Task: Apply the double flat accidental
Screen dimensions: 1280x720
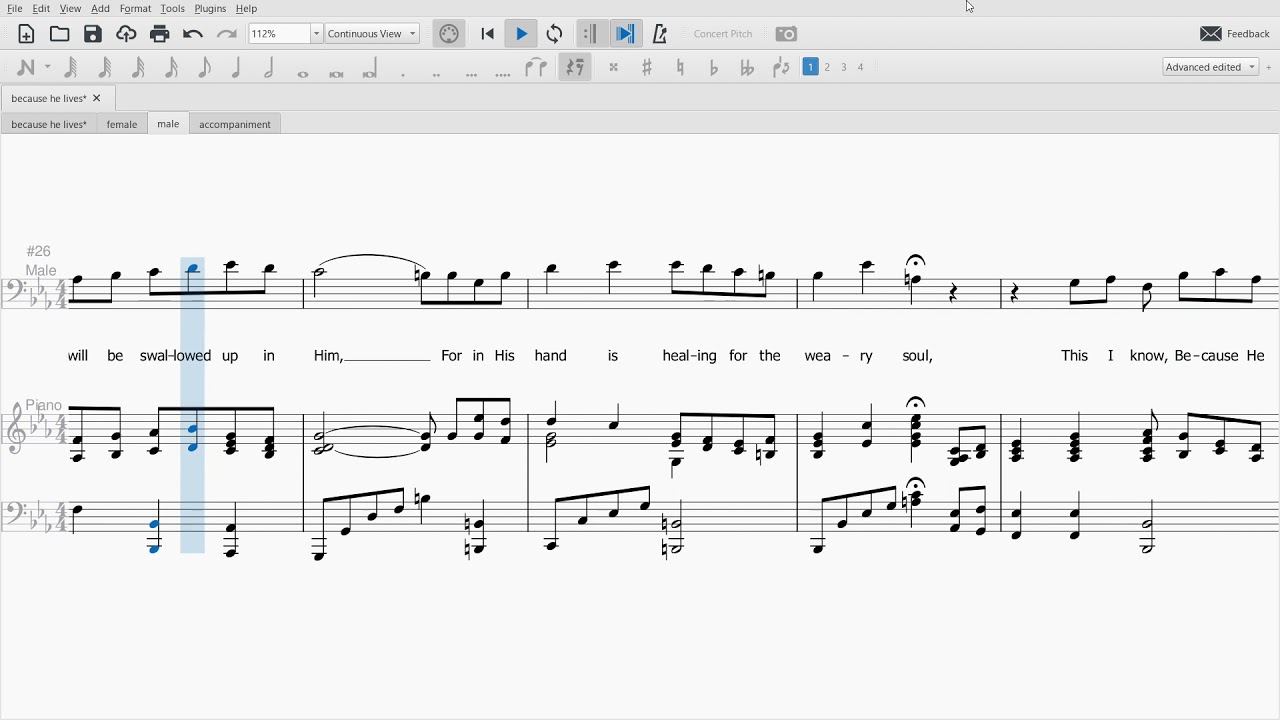Action: click(x=747, y=67)
